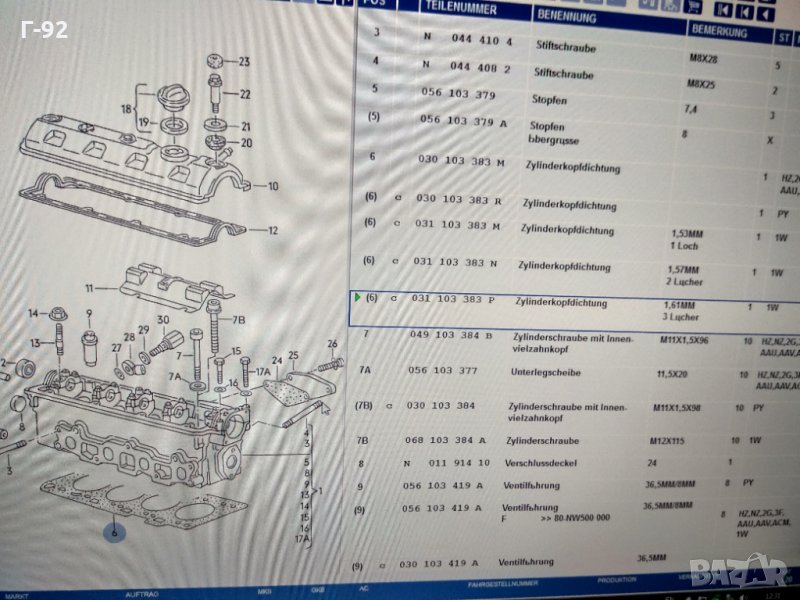800x600 pixels.
Task: Click the MARKT item in bottom bar
Action: [18, 593]
